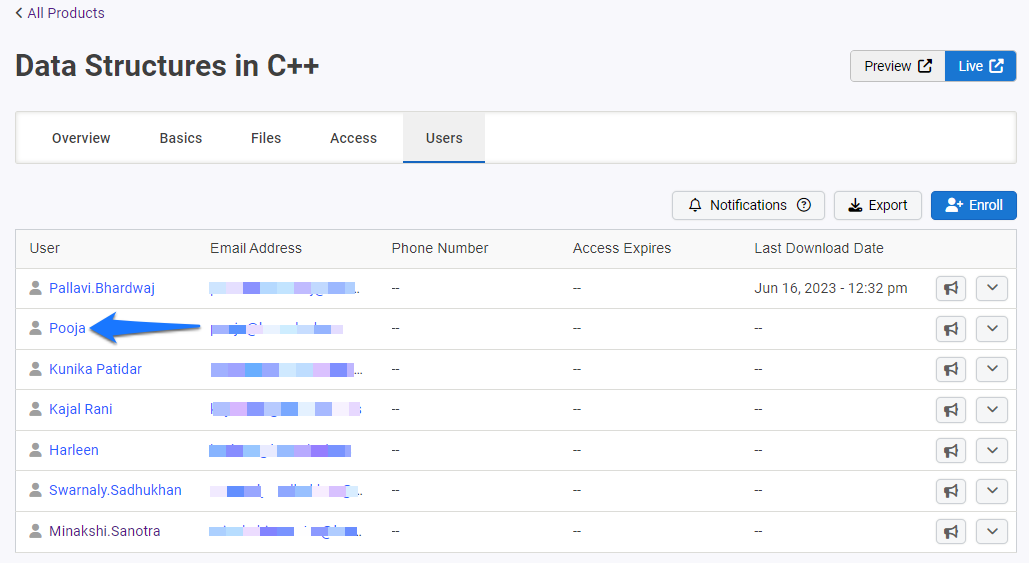This screenshot has width=1029, height=563.
Task: Go back to All Products
Action: click(60, 13)
